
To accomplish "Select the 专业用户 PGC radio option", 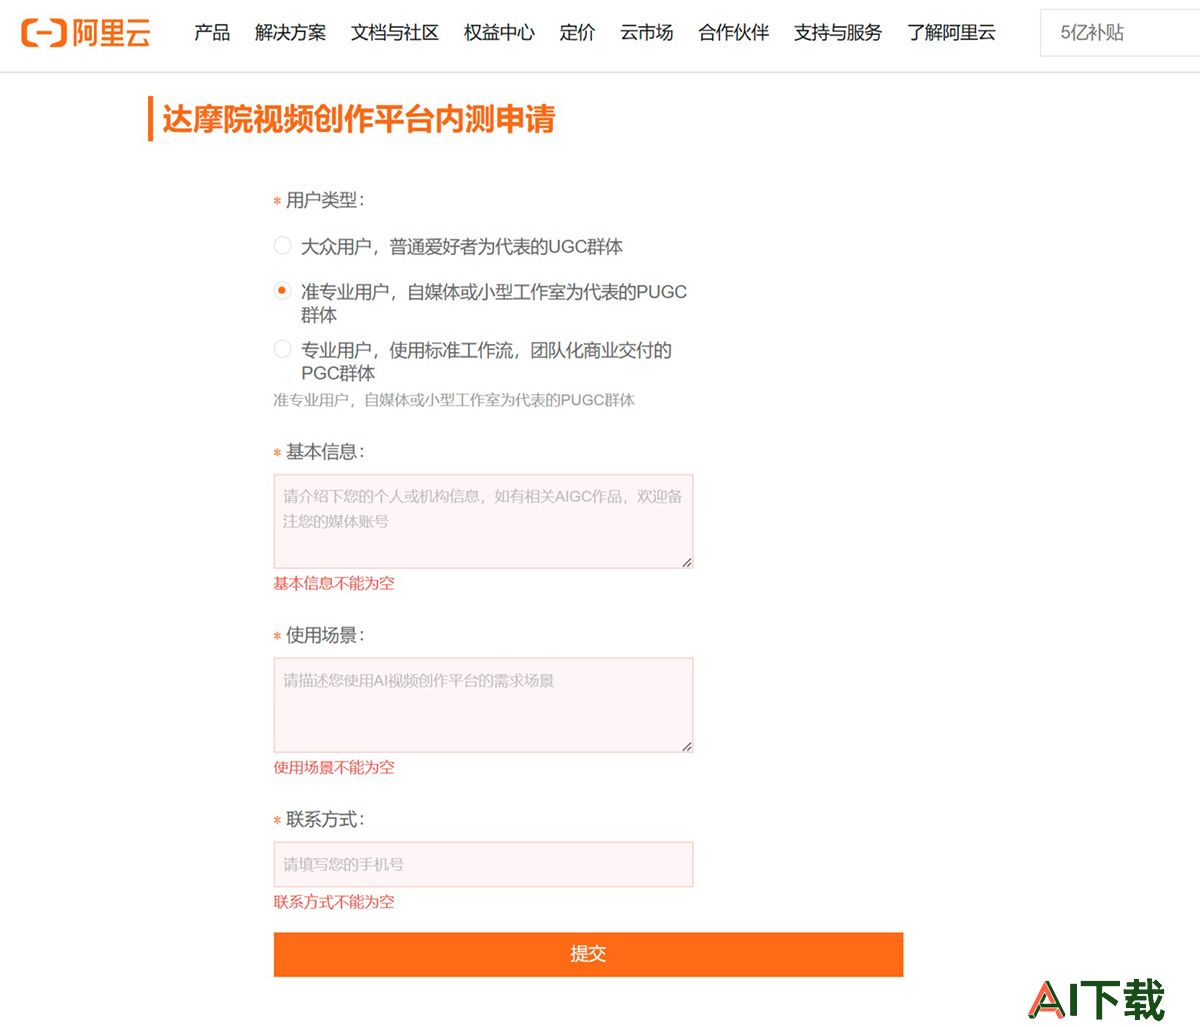I will (x=283, y=349).
